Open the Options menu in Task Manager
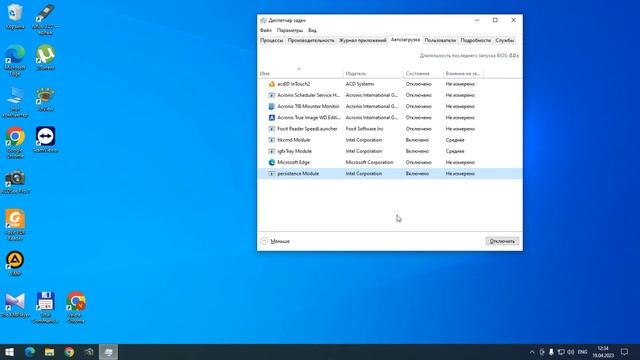The image size is (640, 360). [290, 30]
